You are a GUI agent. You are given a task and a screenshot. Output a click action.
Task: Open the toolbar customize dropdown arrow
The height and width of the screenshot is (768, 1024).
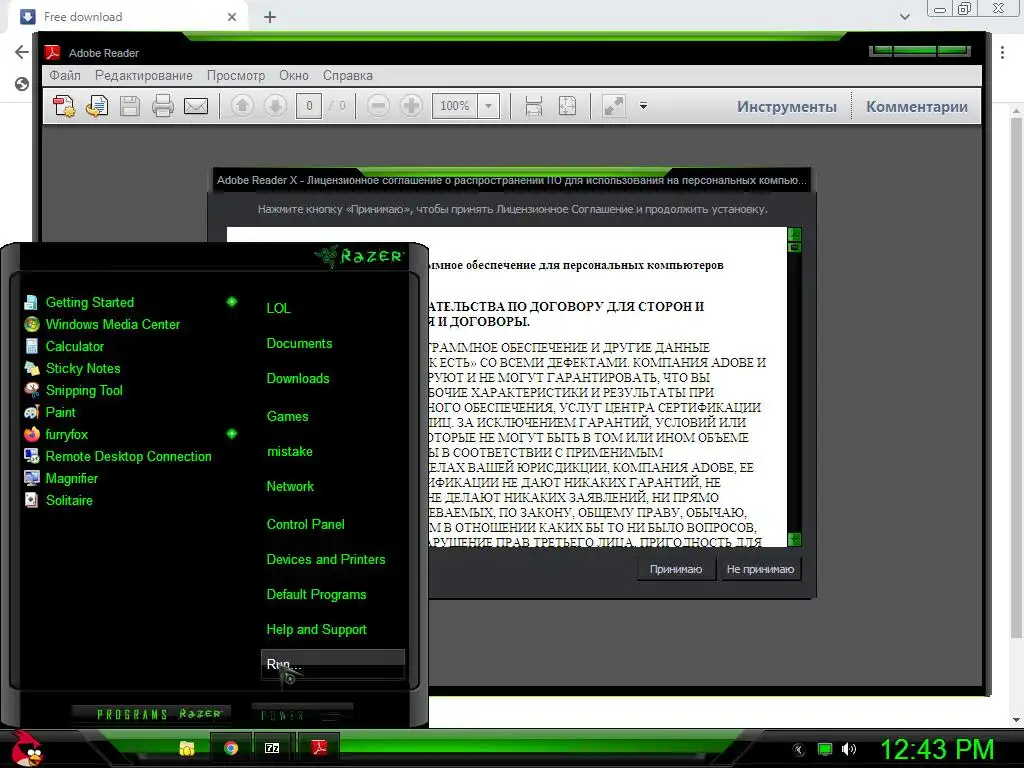point(643,106)
